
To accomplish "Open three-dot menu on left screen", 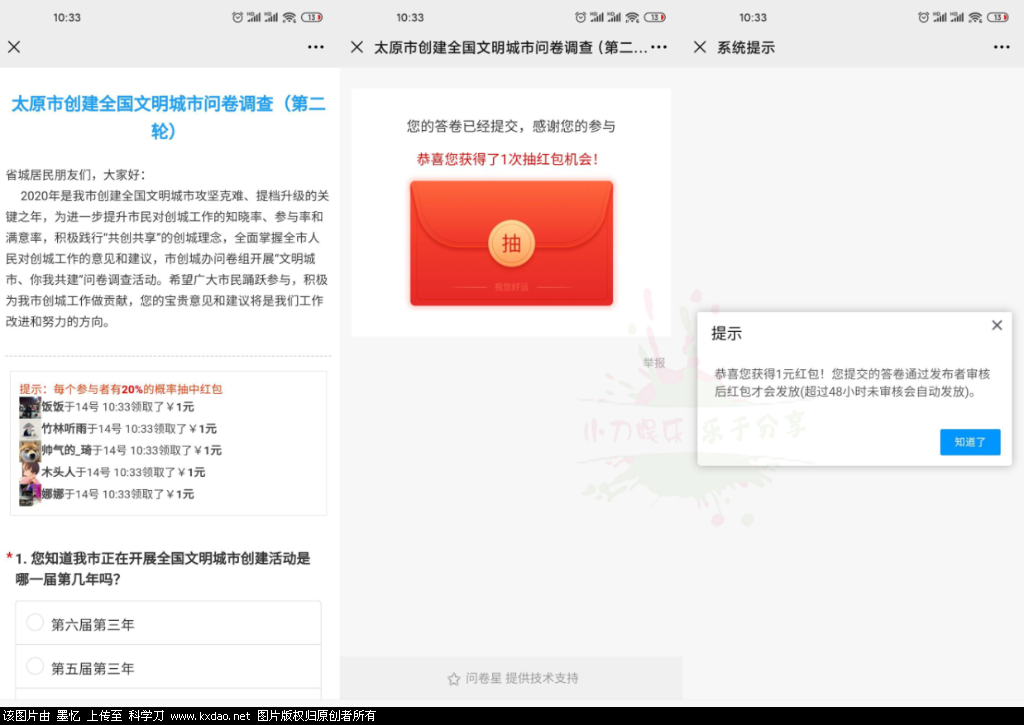I will pyautogui.click(x=316, y=47).
